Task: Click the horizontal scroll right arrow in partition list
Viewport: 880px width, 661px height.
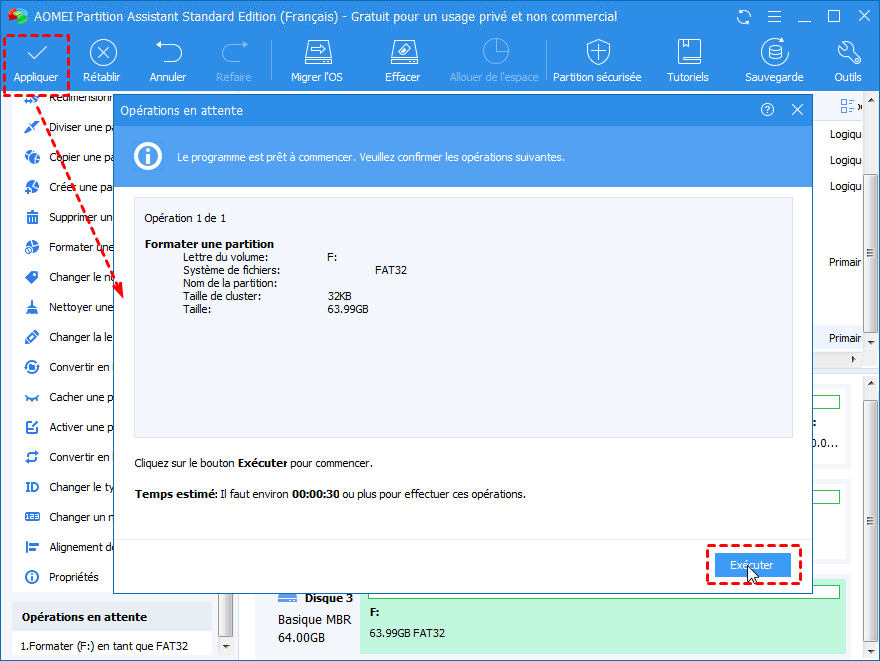Action: click(x=854, y=359)
